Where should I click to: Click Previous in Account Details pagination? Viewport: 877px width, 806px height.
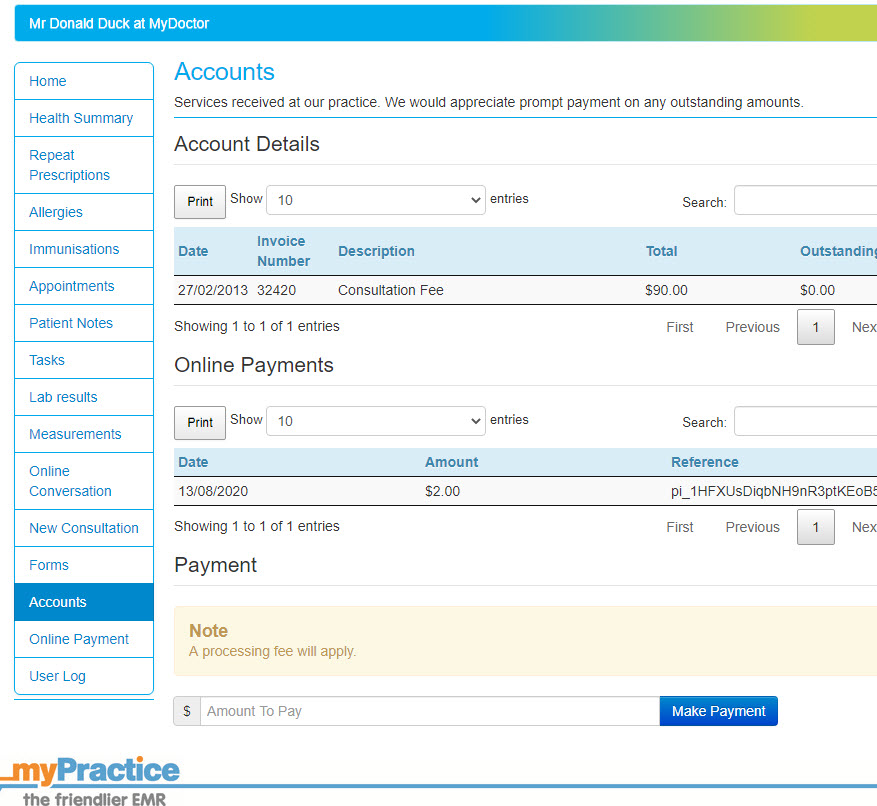[752, 327]
